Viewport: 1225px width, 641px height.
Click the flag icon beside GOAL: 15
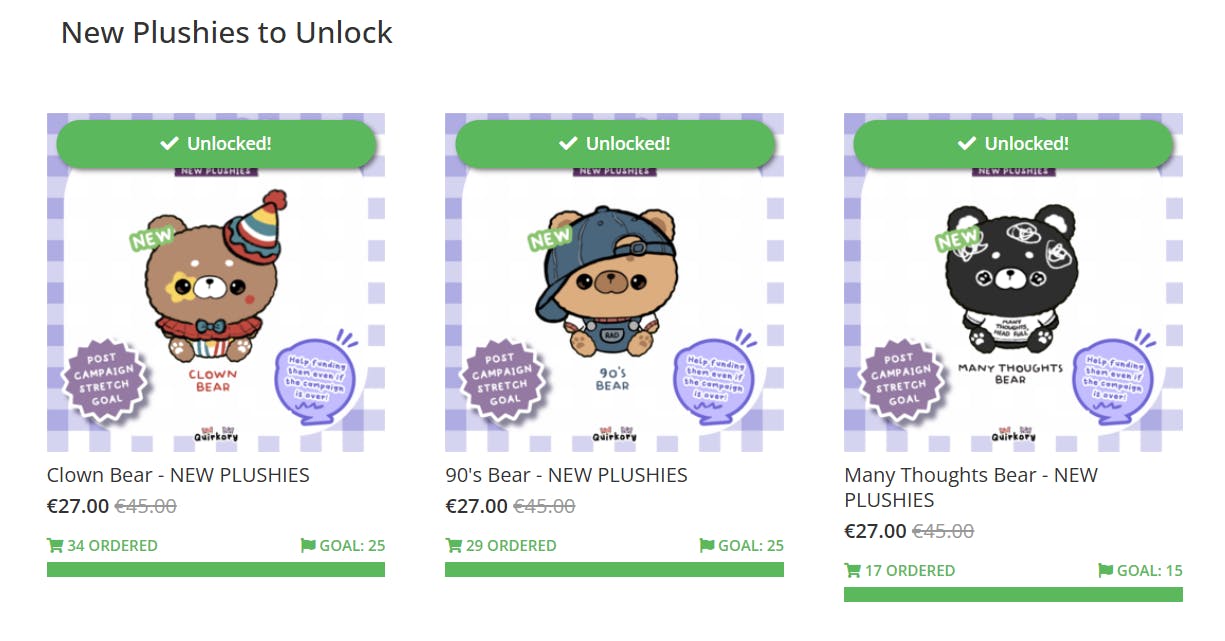pyautogui.click(x=1105, y=571)
